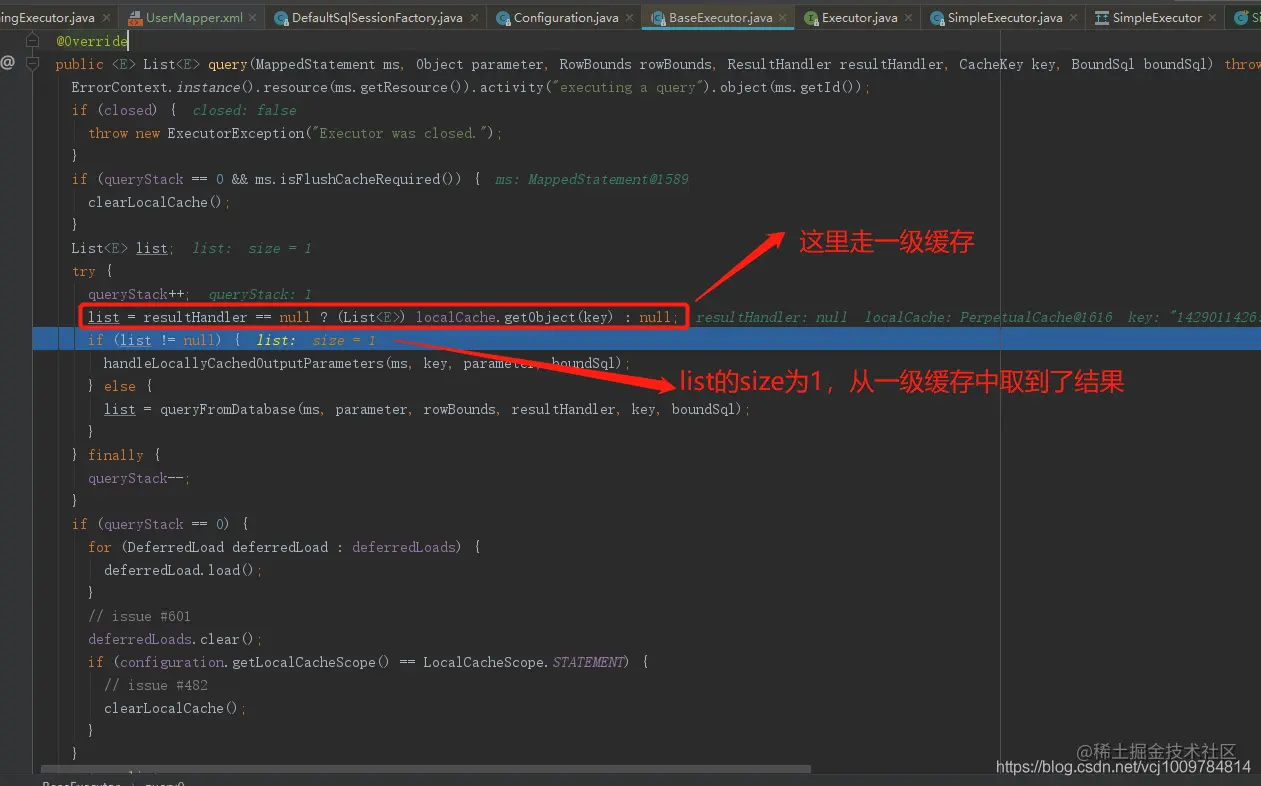The width and height of the screenshot is (1261, 786).
Task: Open the UserMapper.xml editor tab
Action: click(x=194, y=18)
